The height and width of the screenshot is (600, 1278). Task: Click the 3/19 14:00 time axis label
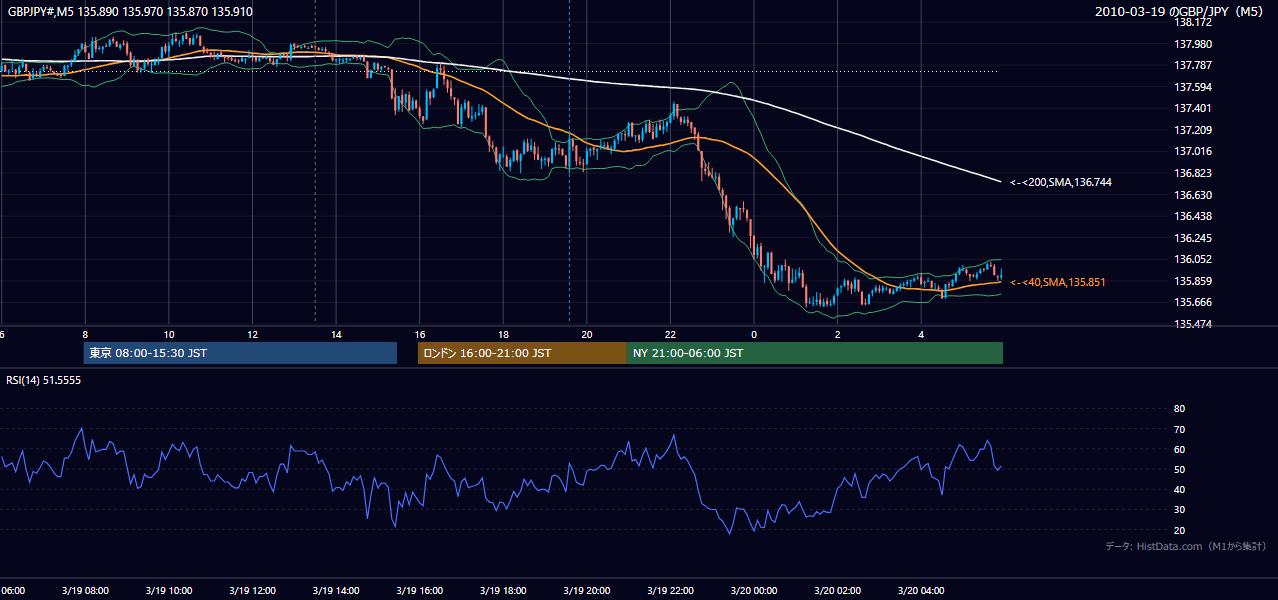point(335,591)
